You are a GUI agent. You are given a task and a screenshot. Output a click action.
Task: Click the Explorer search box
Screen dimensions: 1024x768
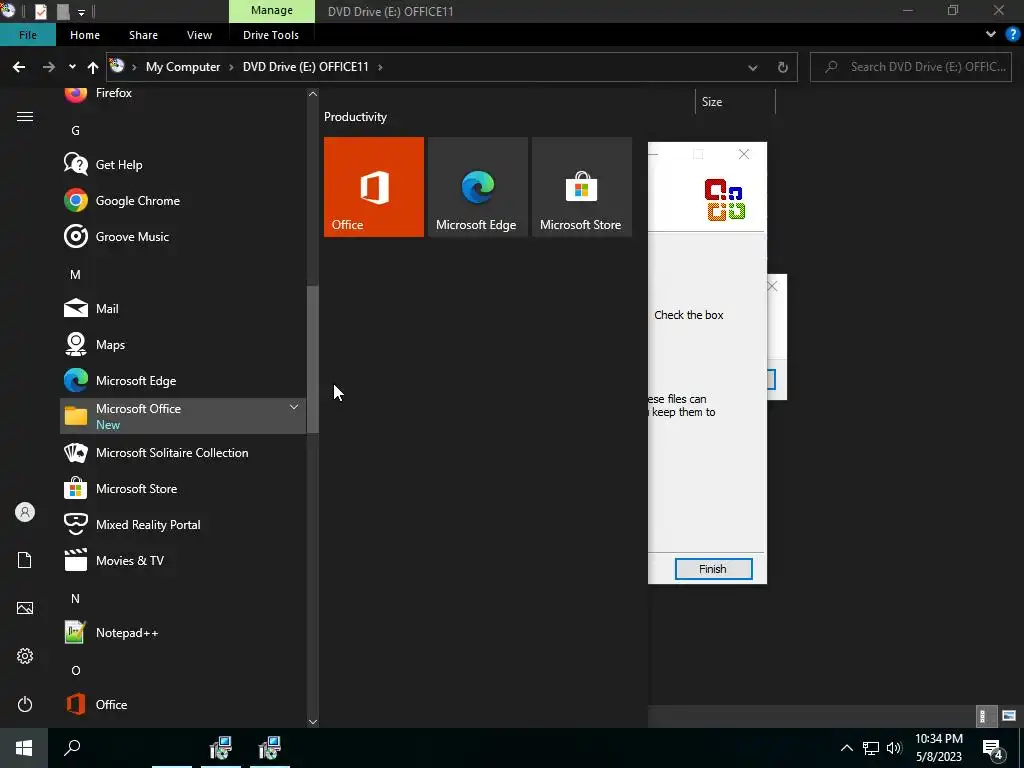tap(910, 67)
